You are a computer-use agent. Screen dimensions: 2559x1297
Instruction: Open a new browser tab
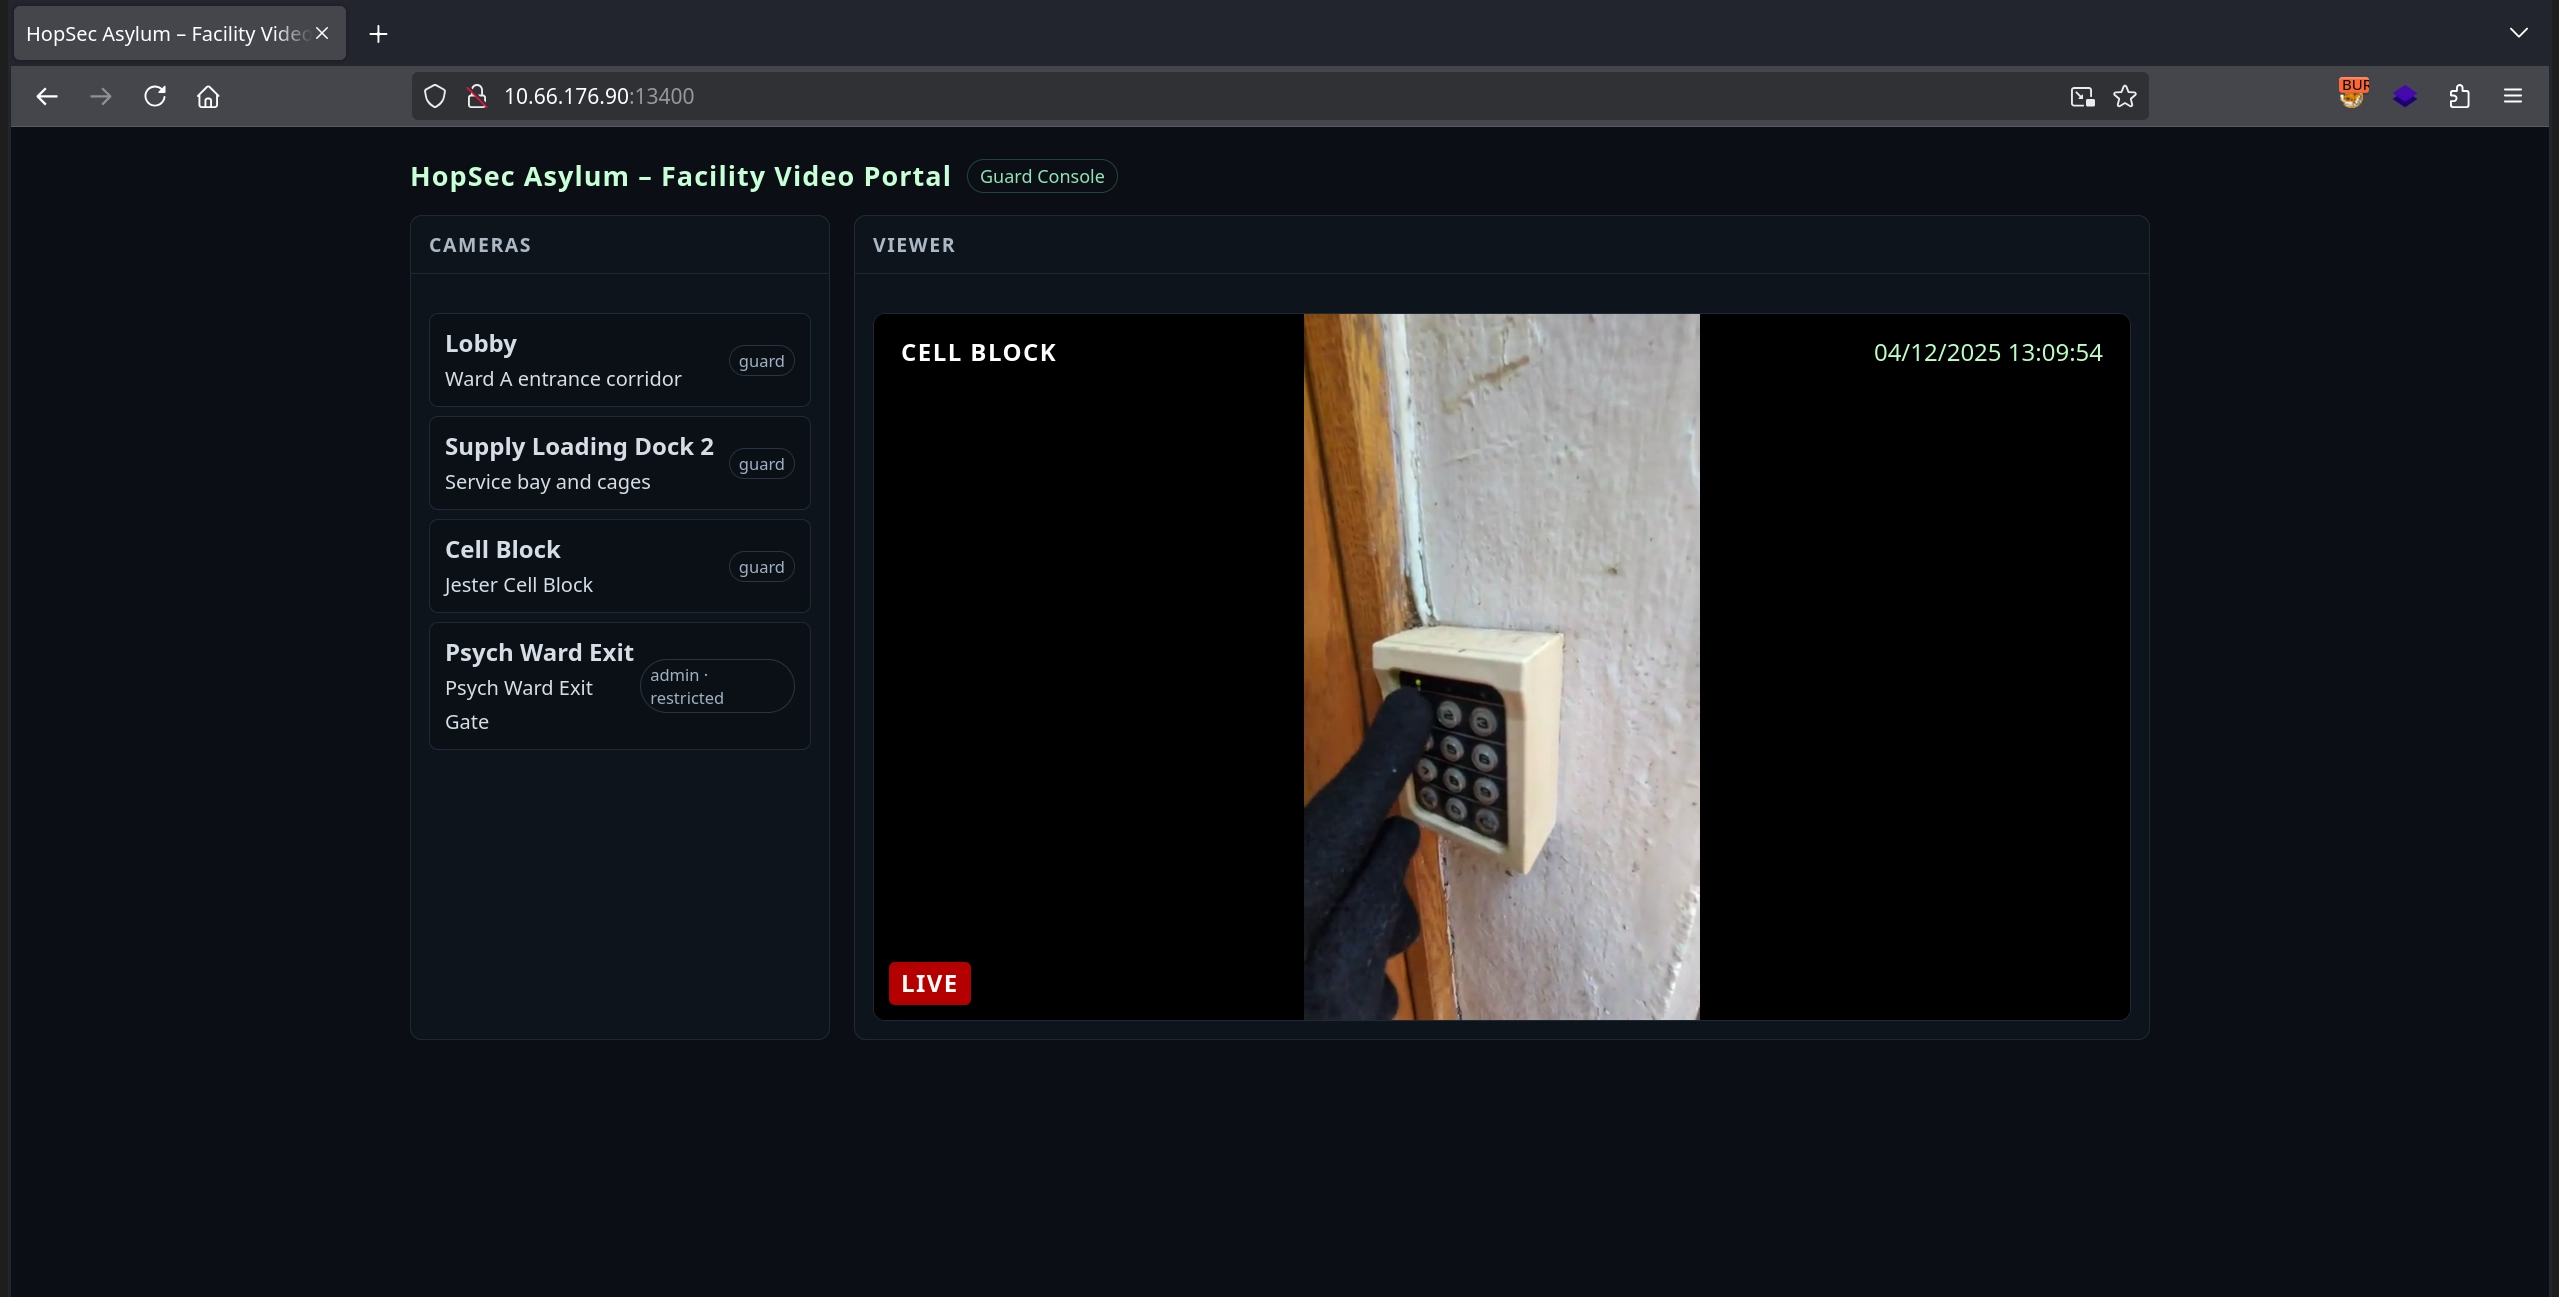tap(377, 33)
